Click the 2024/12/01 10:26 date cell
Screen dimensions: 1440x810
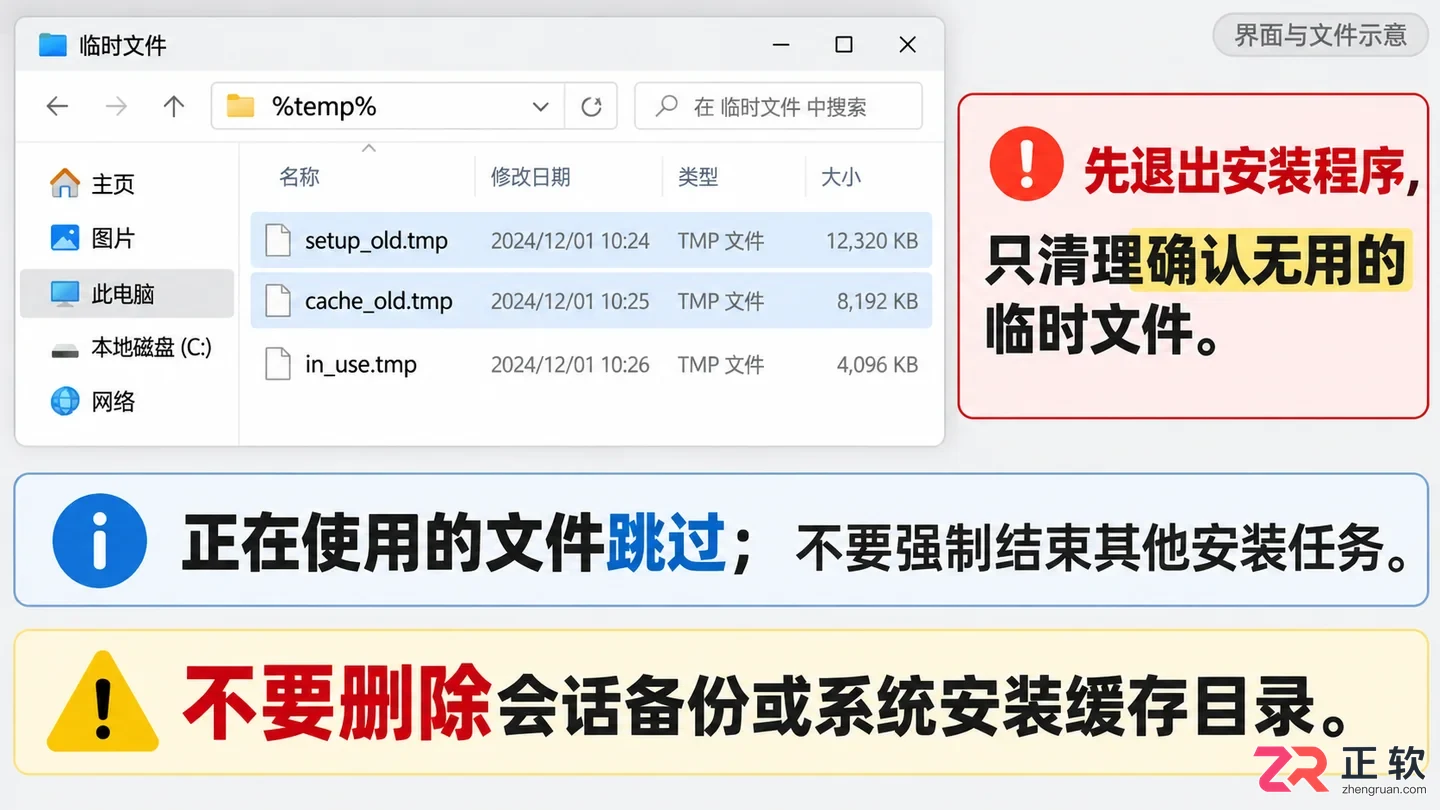(x=570, y=365)
